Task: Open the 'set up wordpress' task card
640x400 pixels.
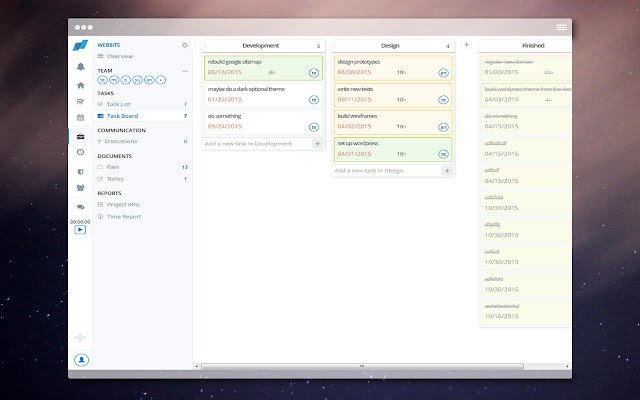Action: click(x=393, y=149)
